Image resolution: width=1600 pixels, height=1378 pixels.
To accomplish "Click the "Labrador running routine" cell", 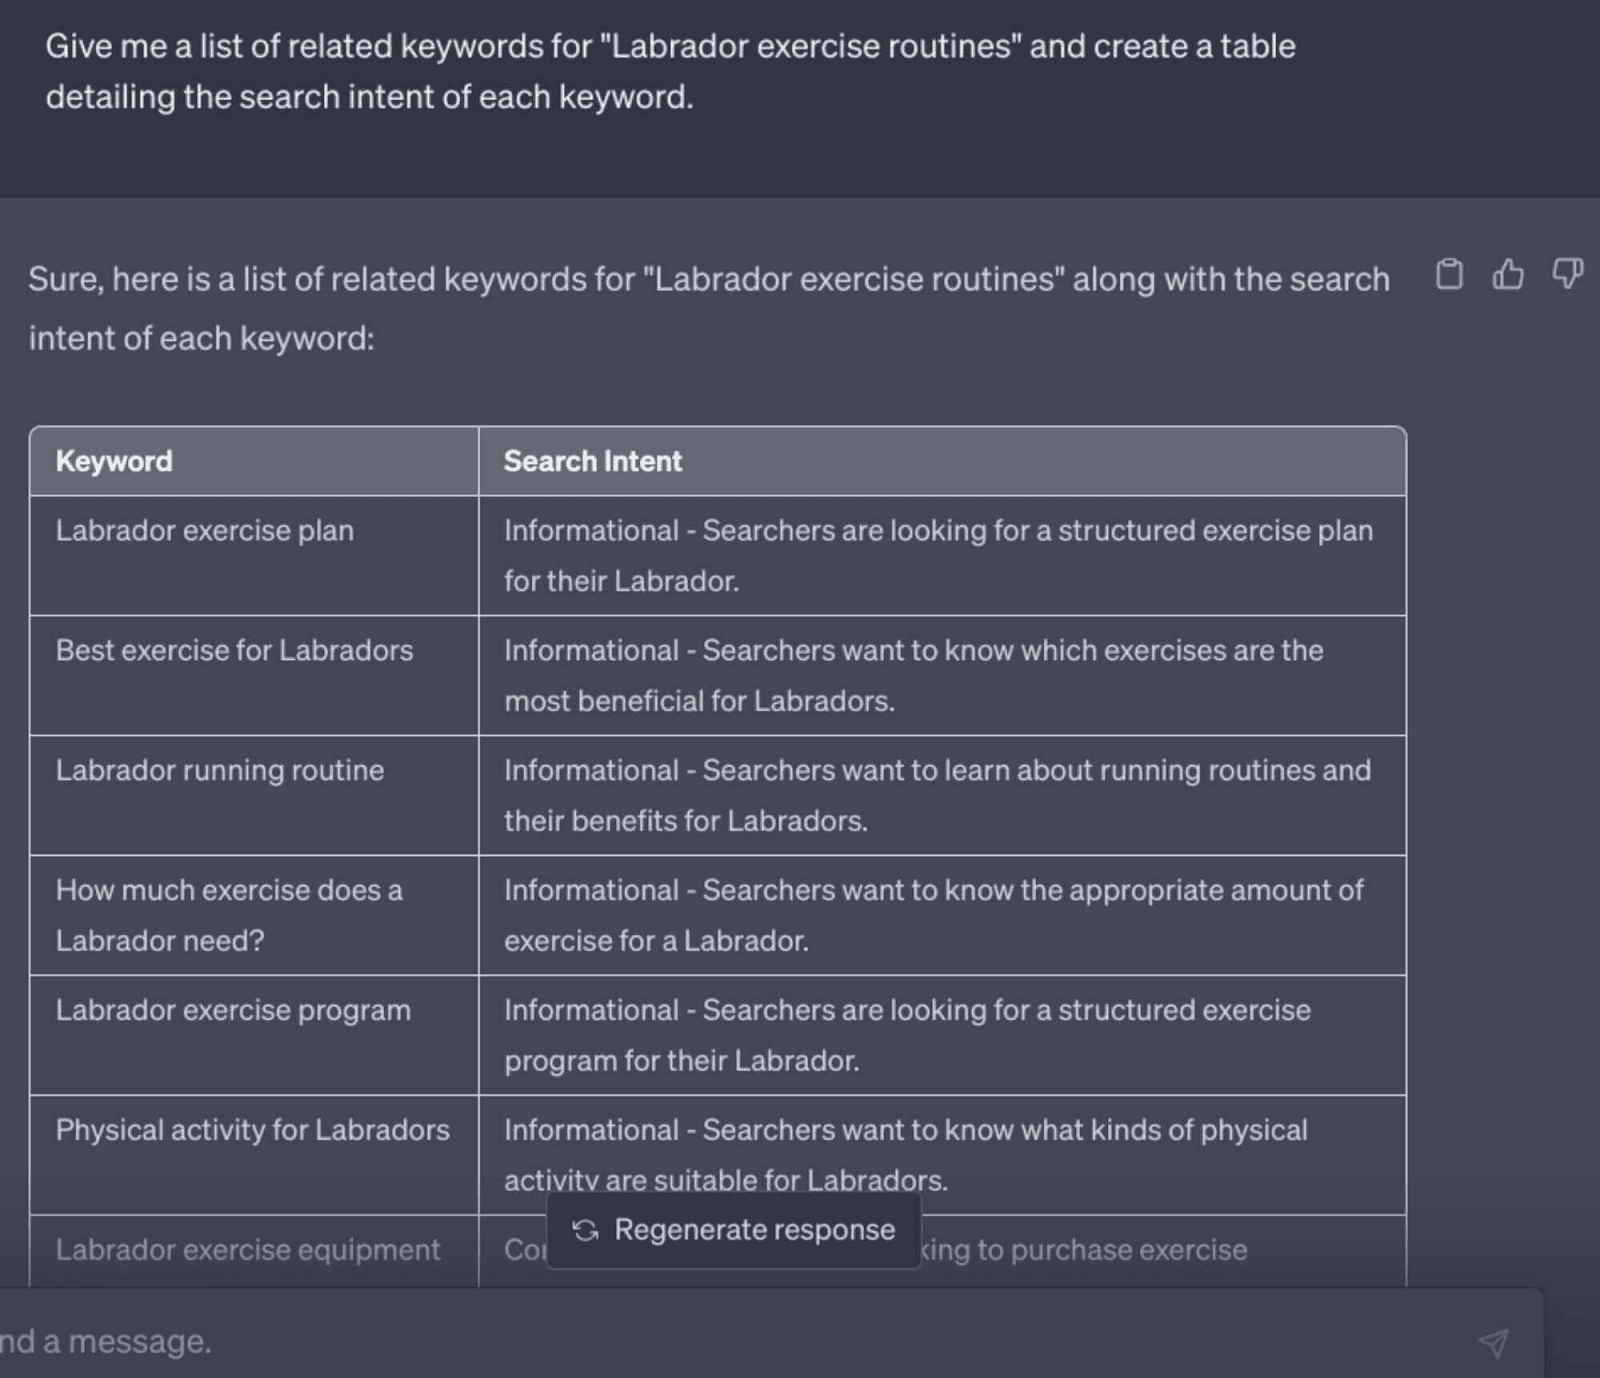I will click(220, 771).
